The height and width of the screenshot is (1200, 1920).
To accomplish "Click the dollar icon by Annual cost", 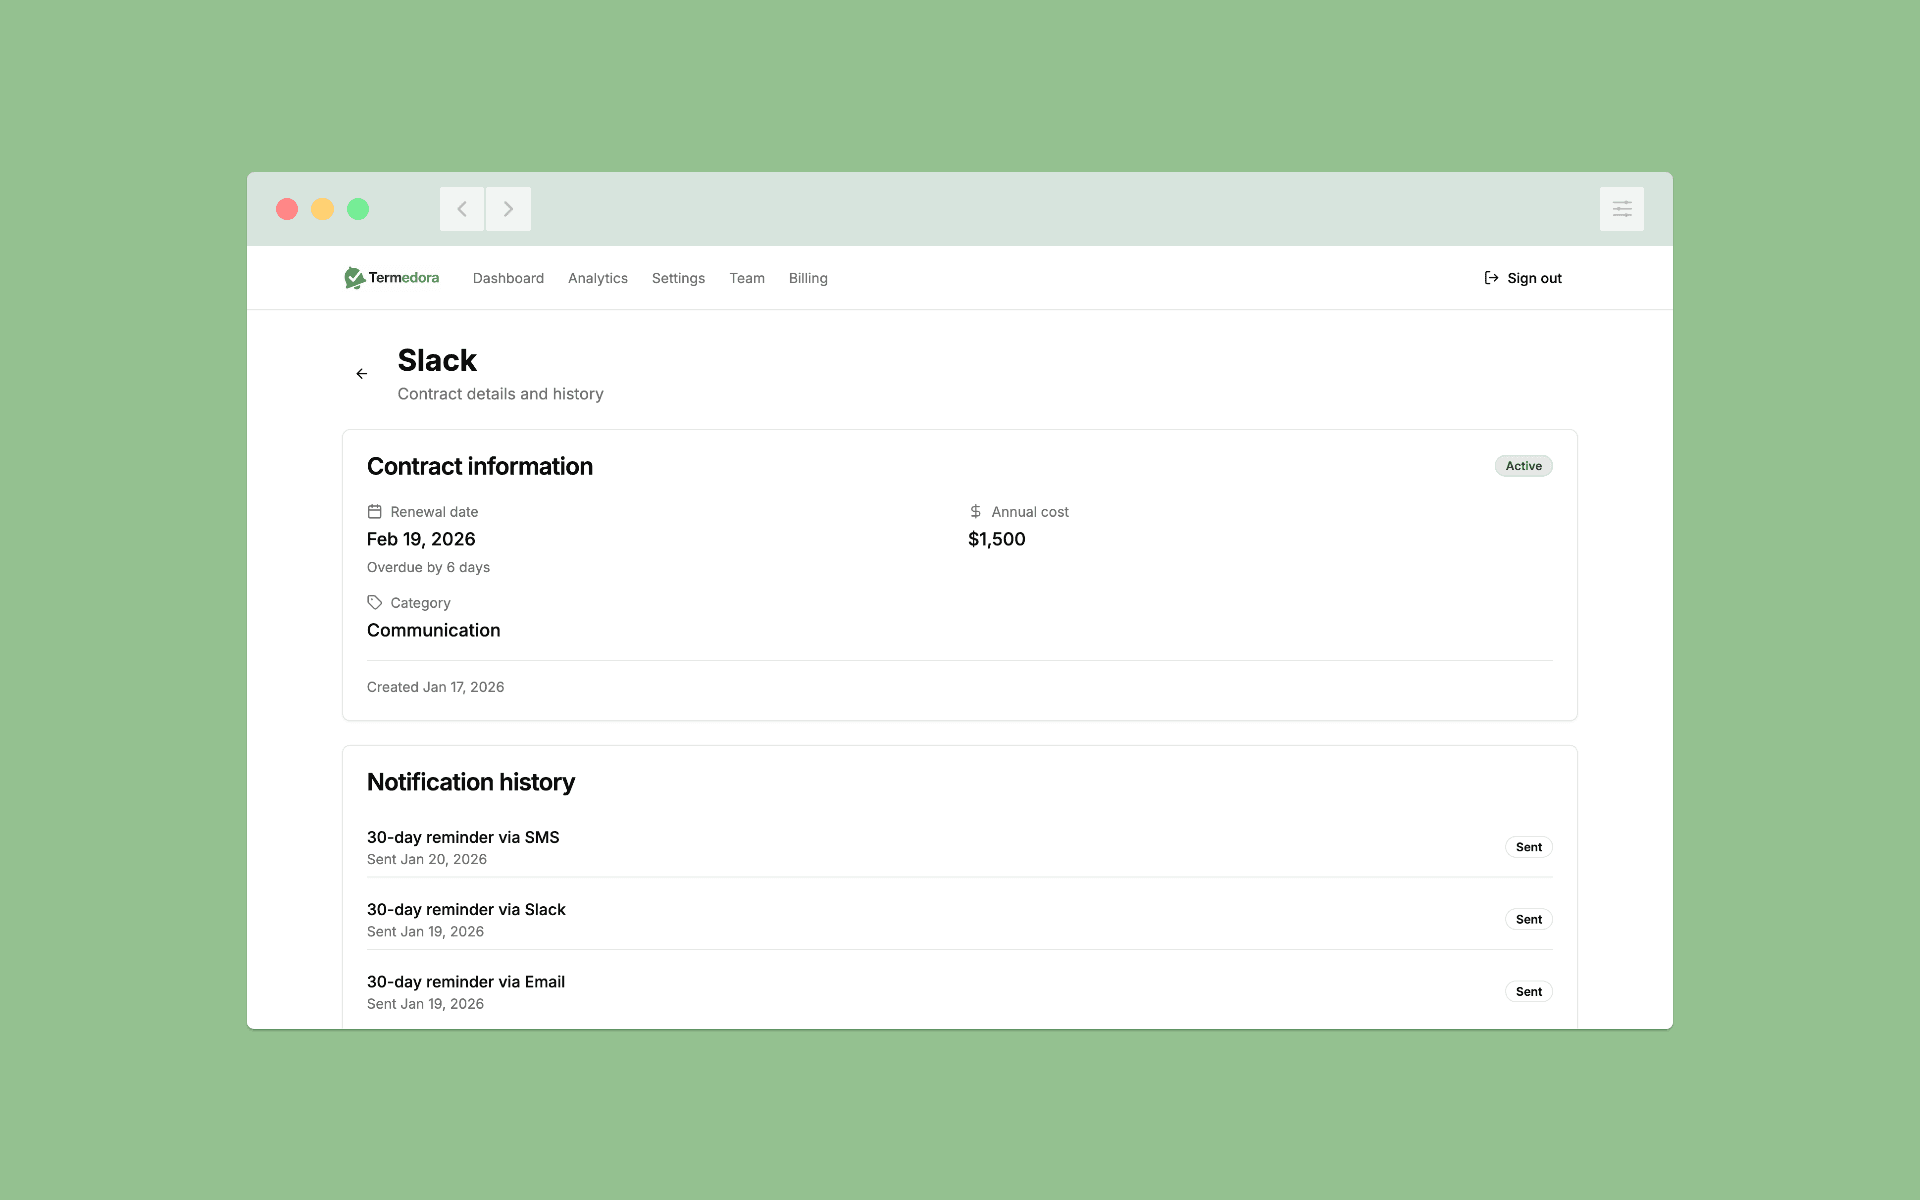I will click(x=975, y=512).
